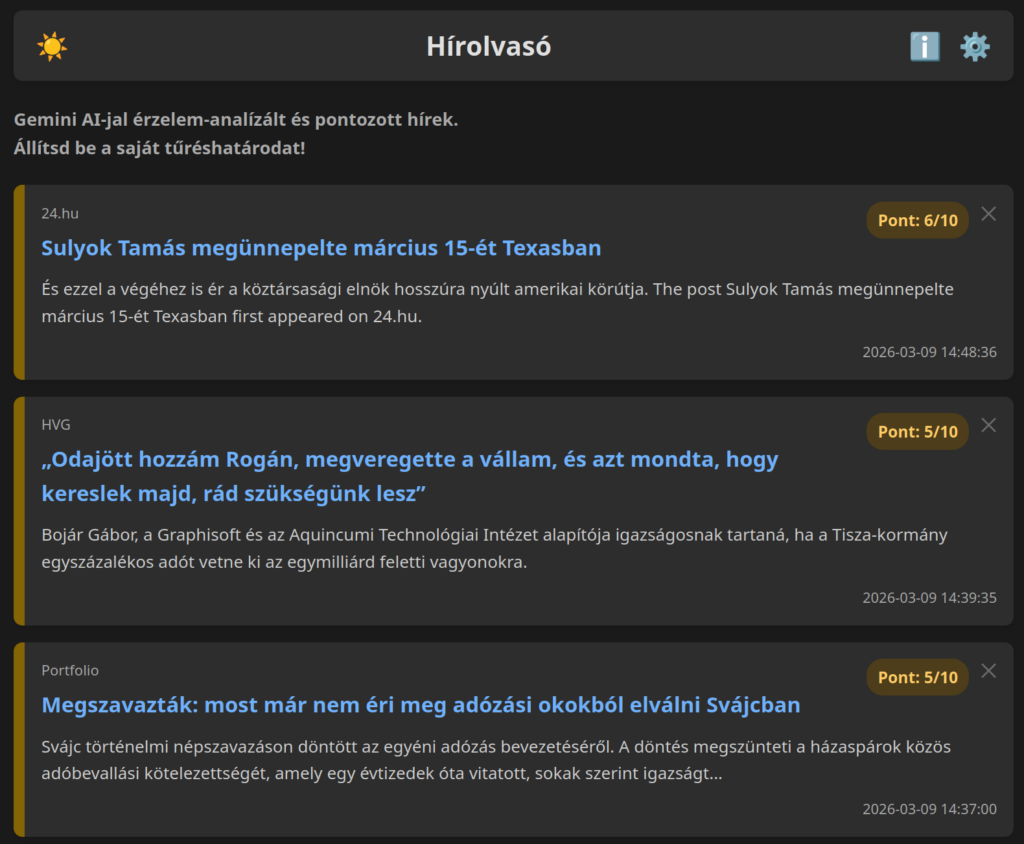The width and height of the screenshot is (1024, 844).
Task: Click the HVG source label
Action: coord(56,425)
